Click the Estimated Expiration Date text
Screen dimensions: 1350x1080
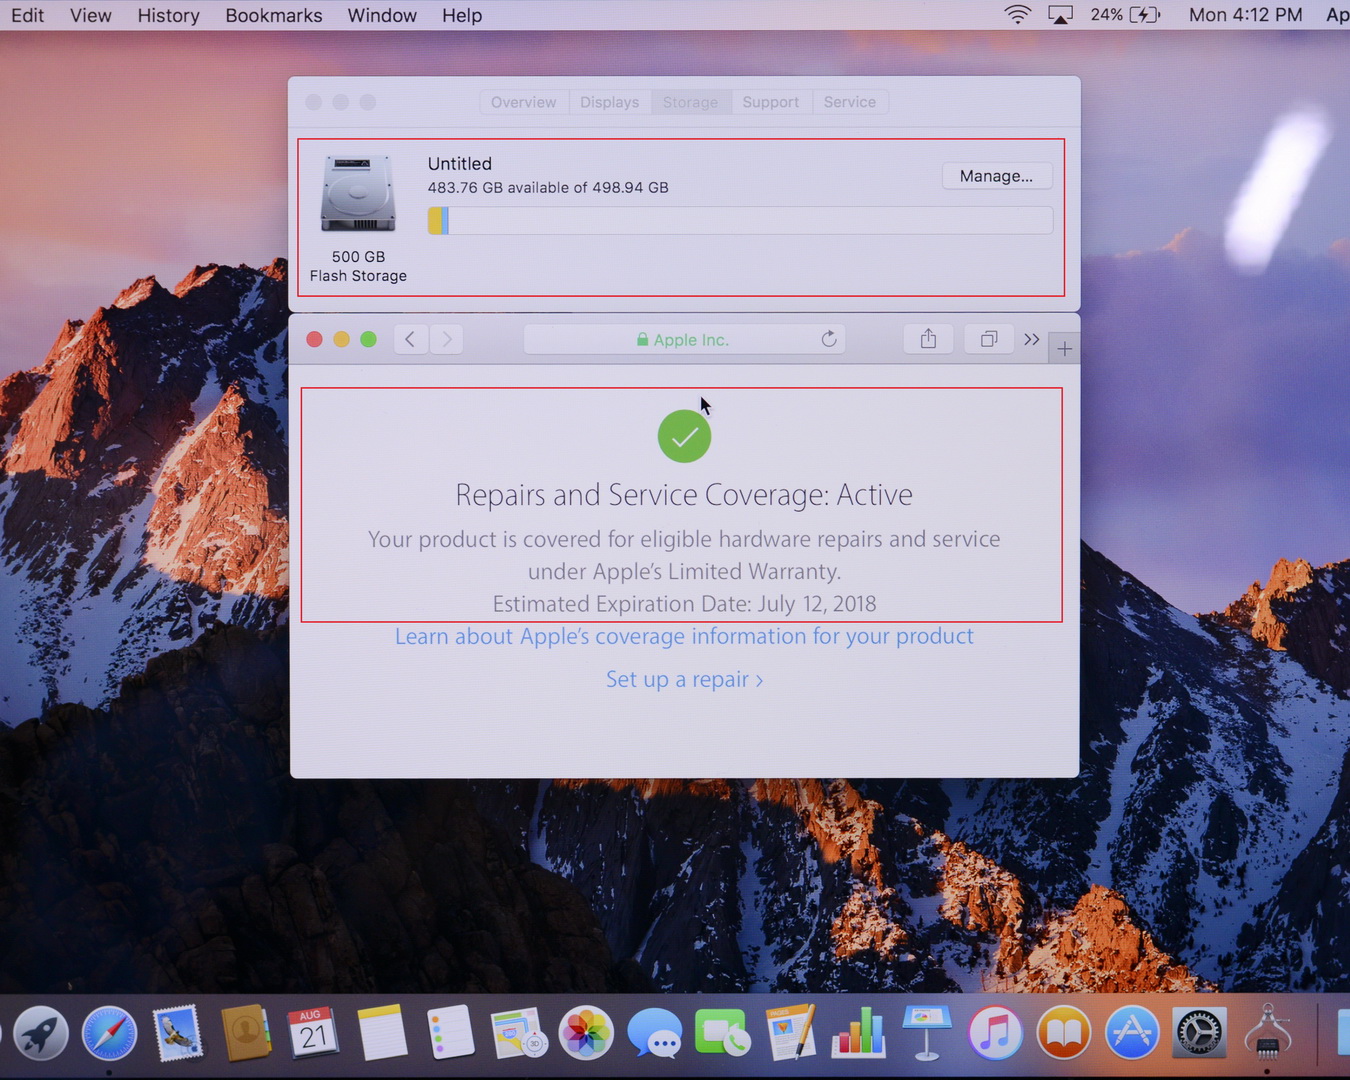(684, 604)
